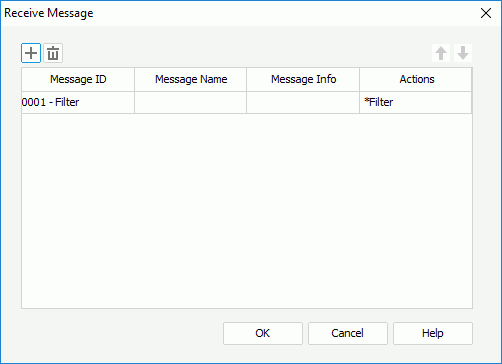Viewport: 502px width, 364px height.
Task: Move message up with the up arrow
Action: 441,53
